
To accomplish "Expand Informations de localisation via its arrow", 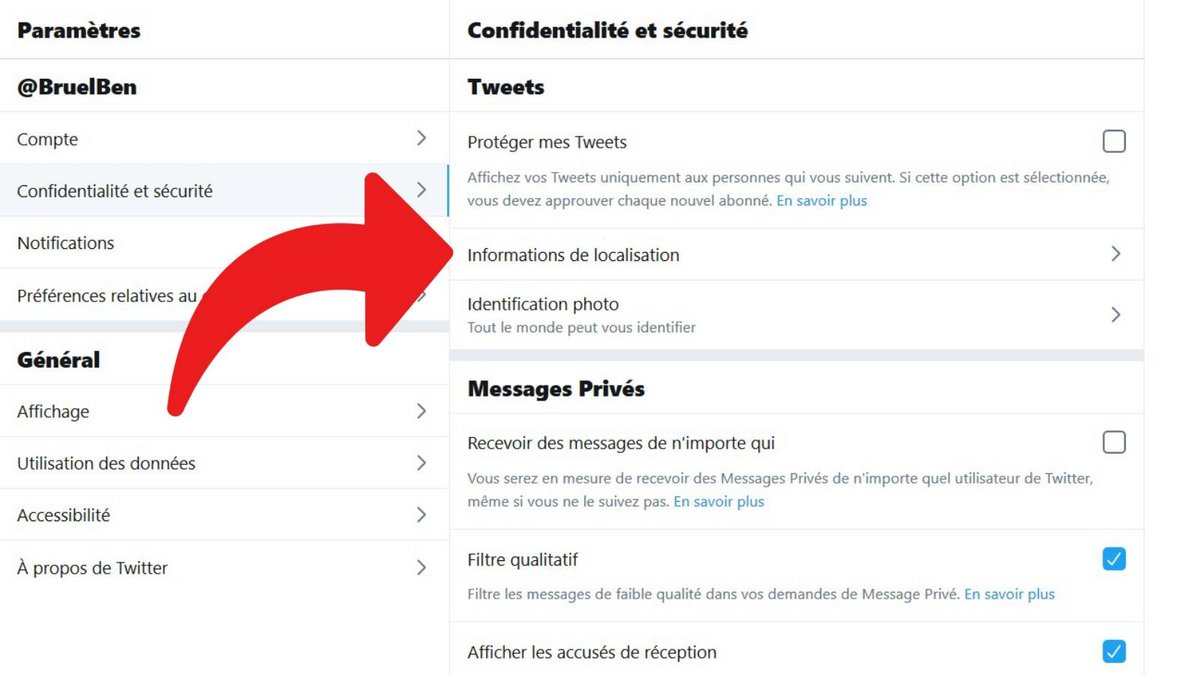I will pyautogui.click(x=1116, y=254).
